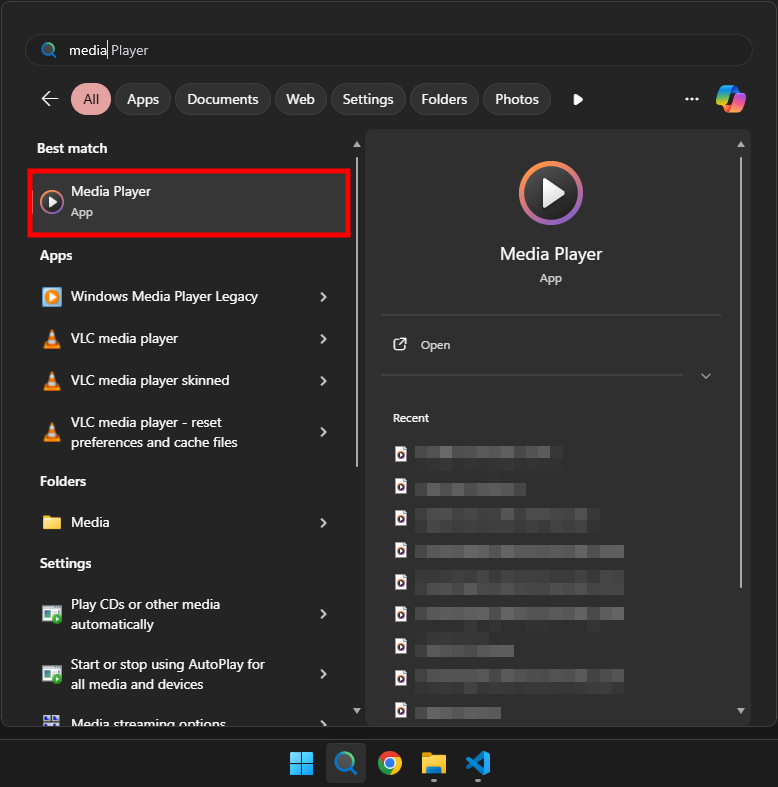Click the VLC media player cone icon
The image size is (778, 787).
tap(52, 339)
